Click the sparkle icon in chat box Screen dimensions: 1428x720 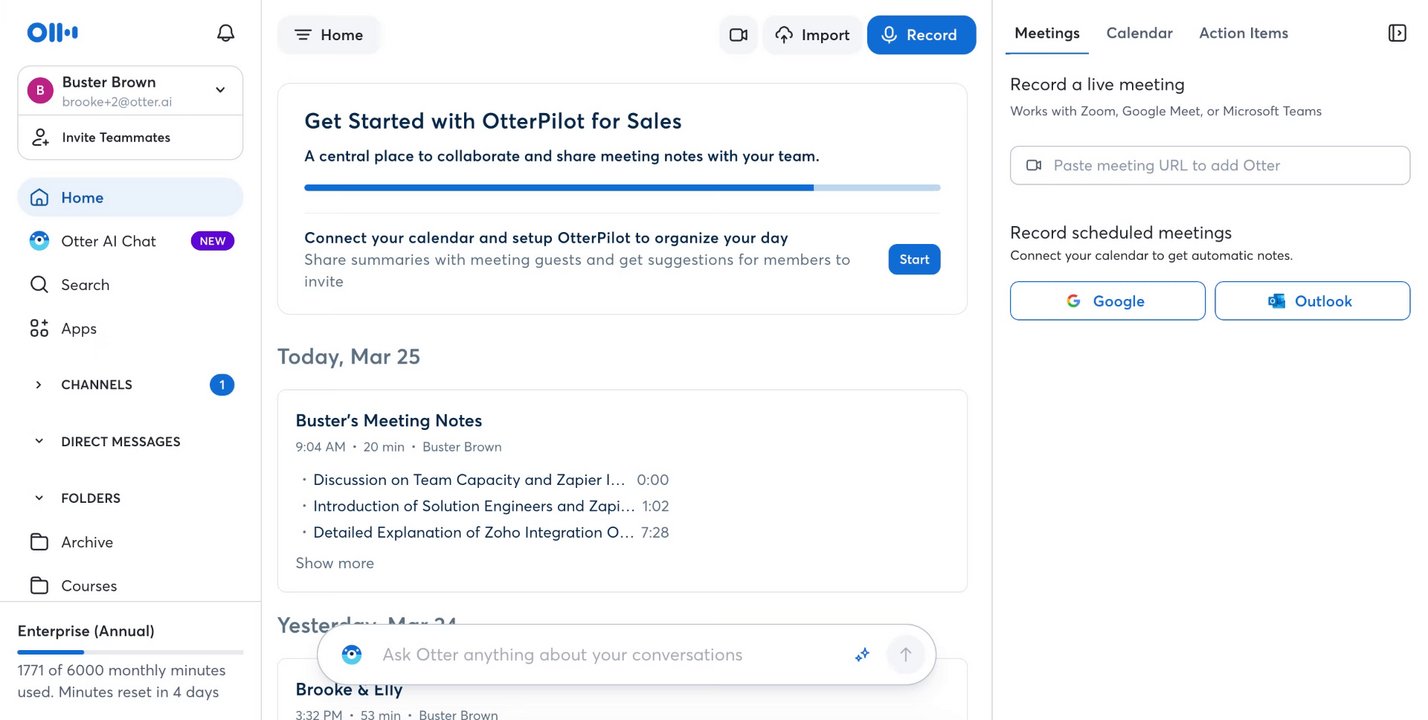pos(862,655)
